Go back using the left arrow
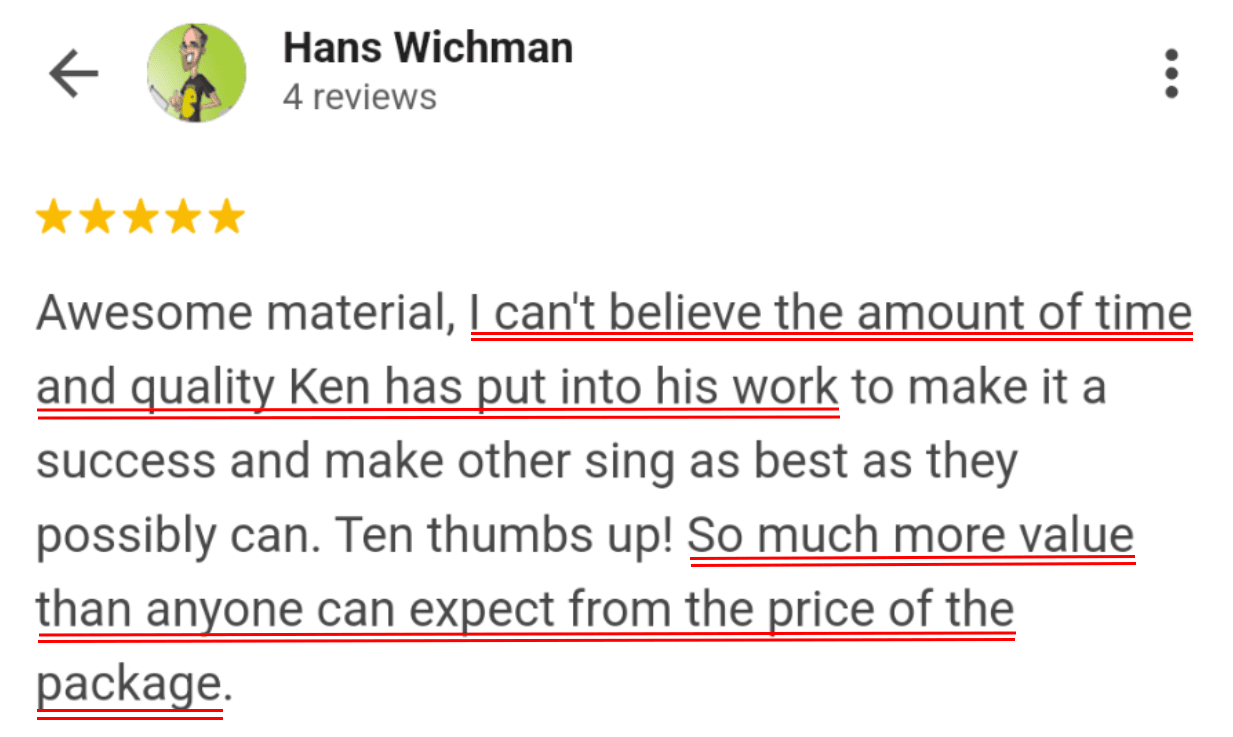Screen dimensions: 1233x737 click(74, 74)
